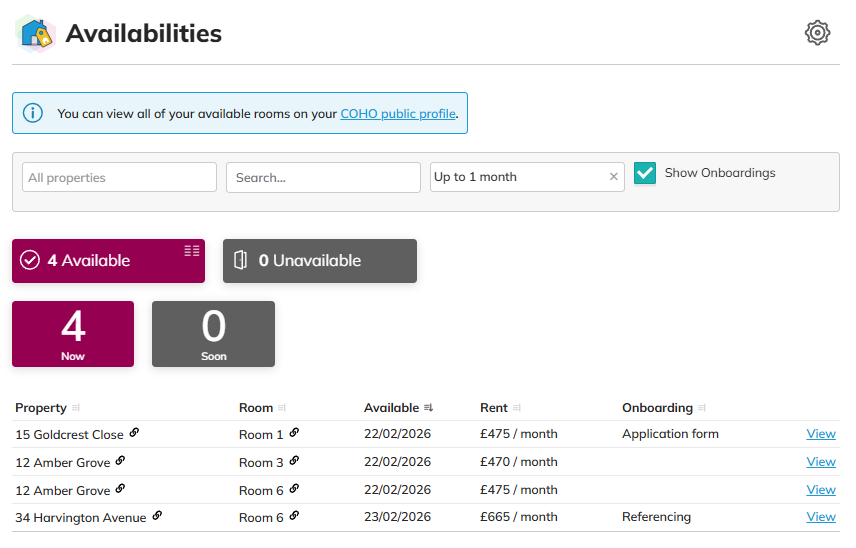Expand the Up to 1 month selector
Screen dimensions: 856x548
517,177
